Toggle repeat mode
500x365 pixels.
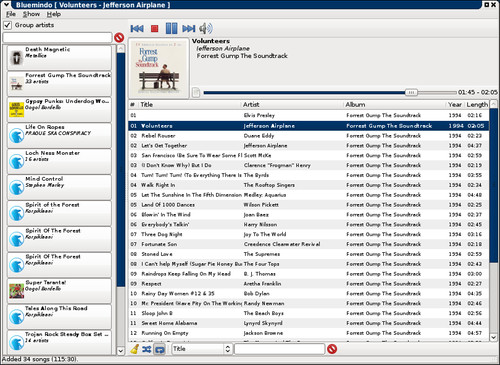click(x=160, y=349)
